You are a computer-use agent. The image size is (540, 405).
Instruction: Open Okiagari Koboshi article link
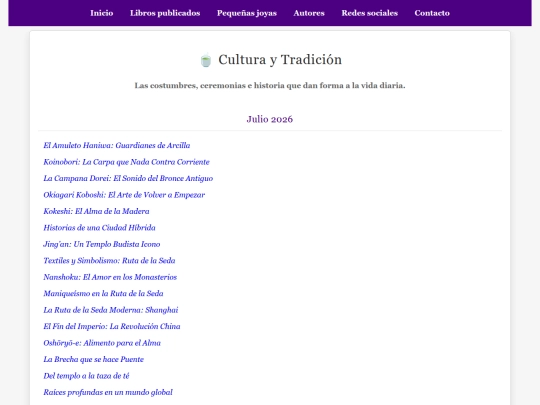click(x=124, y=195)
